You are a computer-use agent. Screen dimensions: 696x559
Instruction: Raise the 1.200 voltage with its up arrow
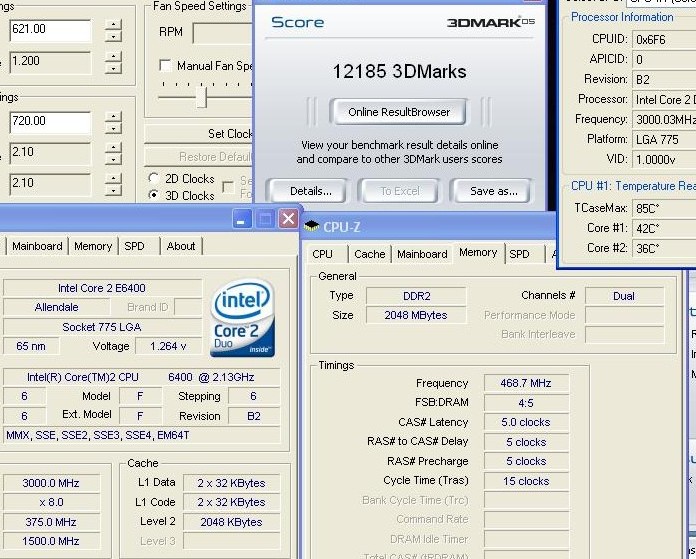(x=114, y=57)
